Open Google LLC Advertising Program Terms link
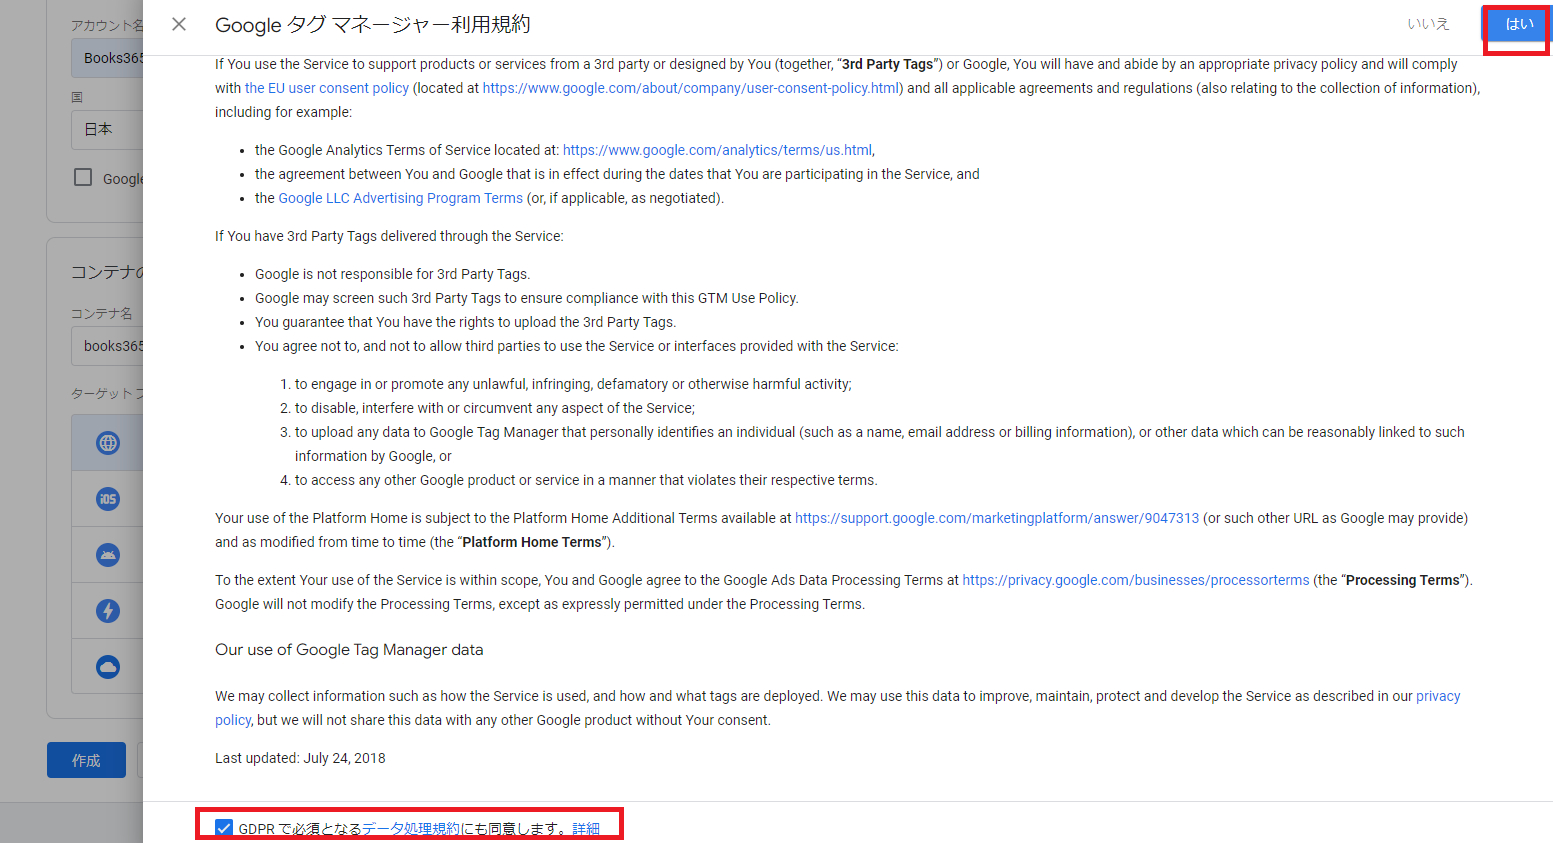Viewport: 1553px width, 843px height. pyautogui.click(x=400, y=198)
